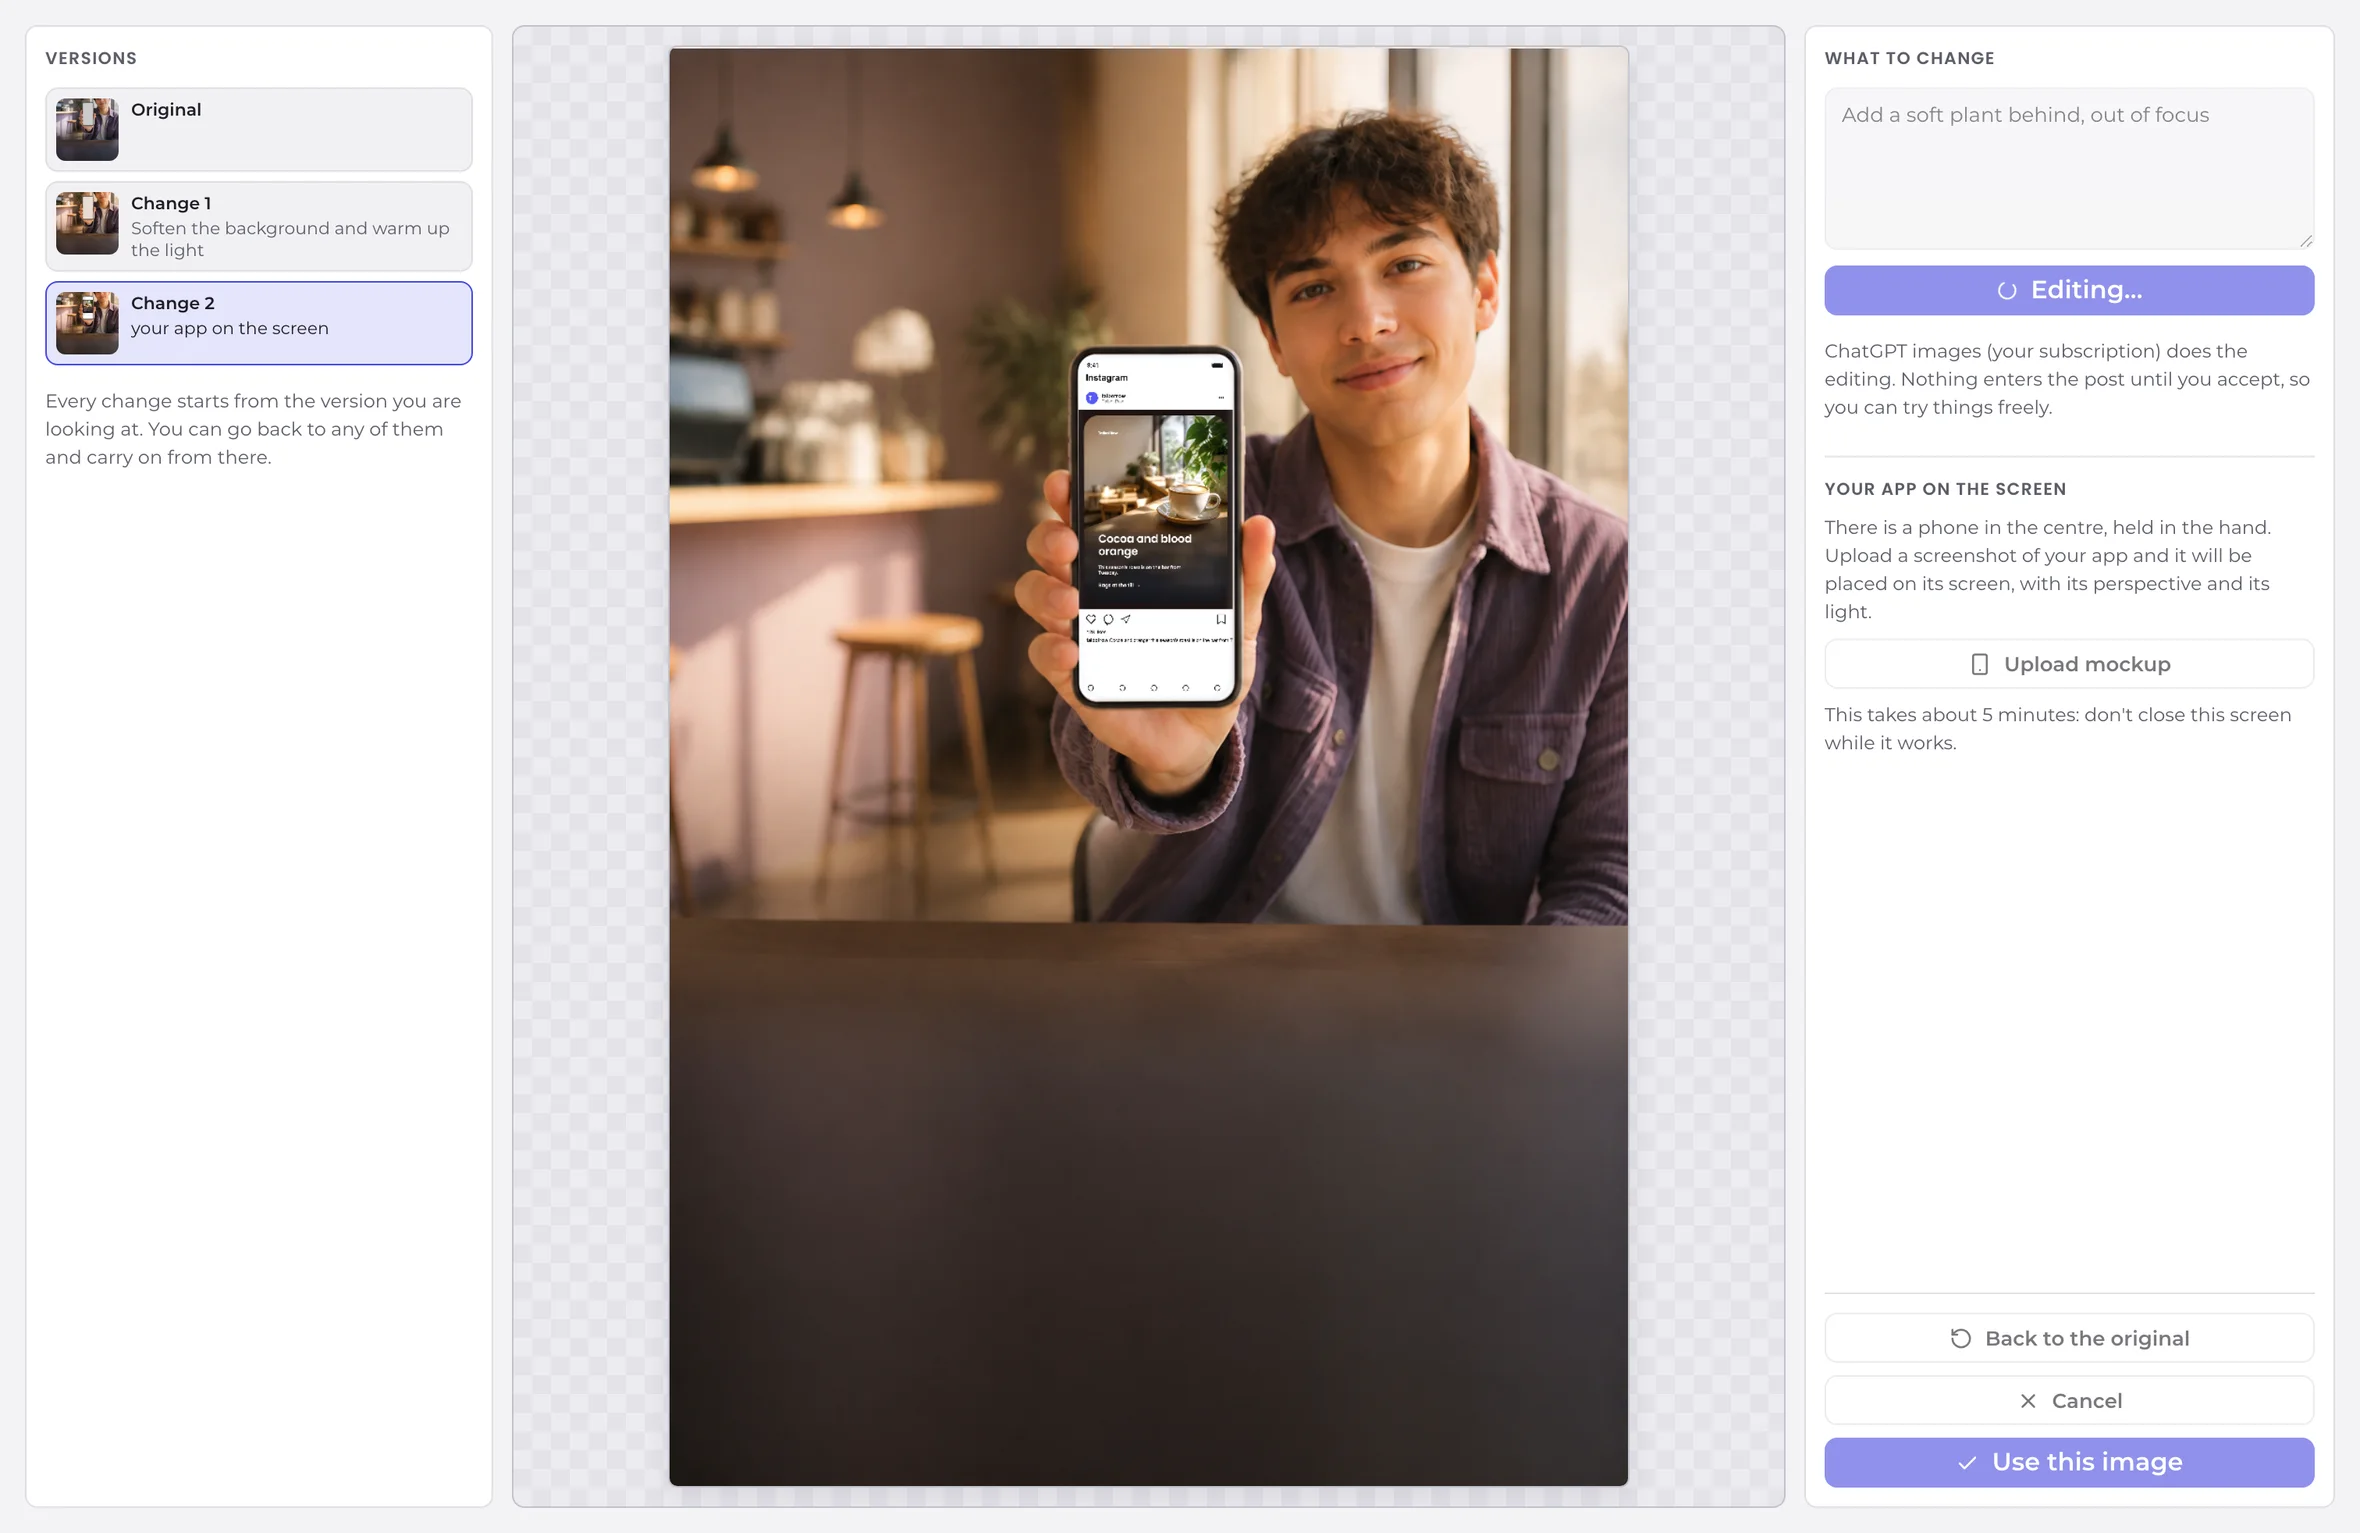The image size is (2360, 1533).
Task: Click the Change 2 thumbnail image
Action: (x=87, y=322)
